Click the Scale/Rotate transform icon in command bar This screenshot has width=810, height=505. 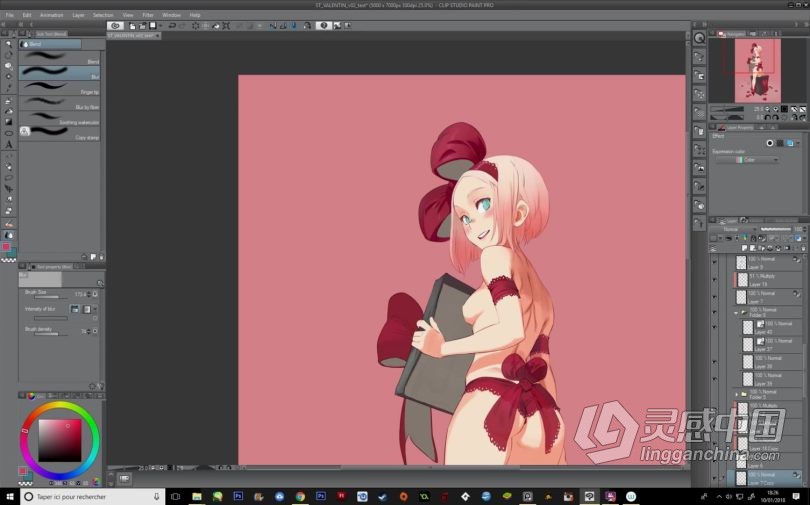point(226,26)
